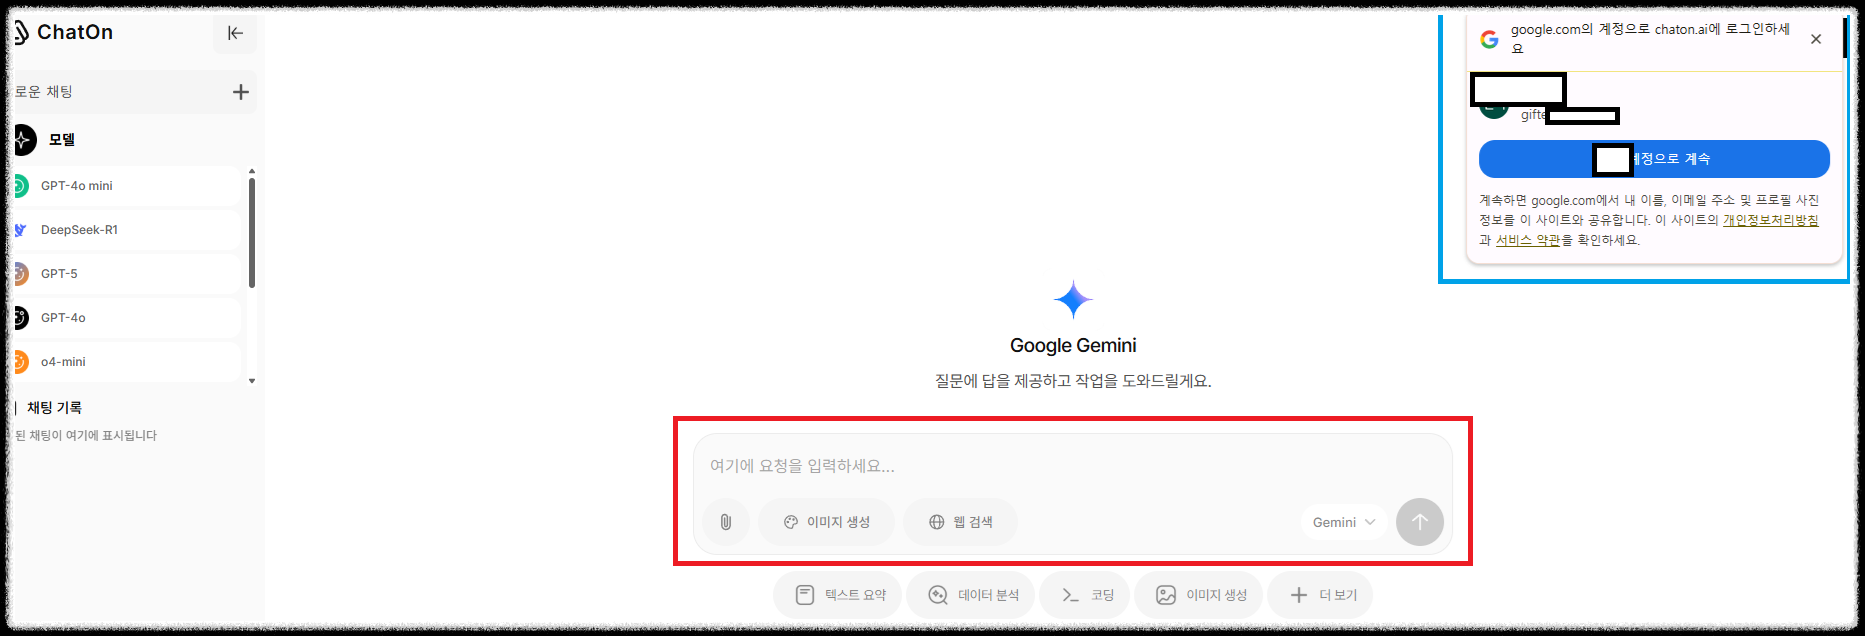Open the Gemini model dropdown

[1344, 522]
